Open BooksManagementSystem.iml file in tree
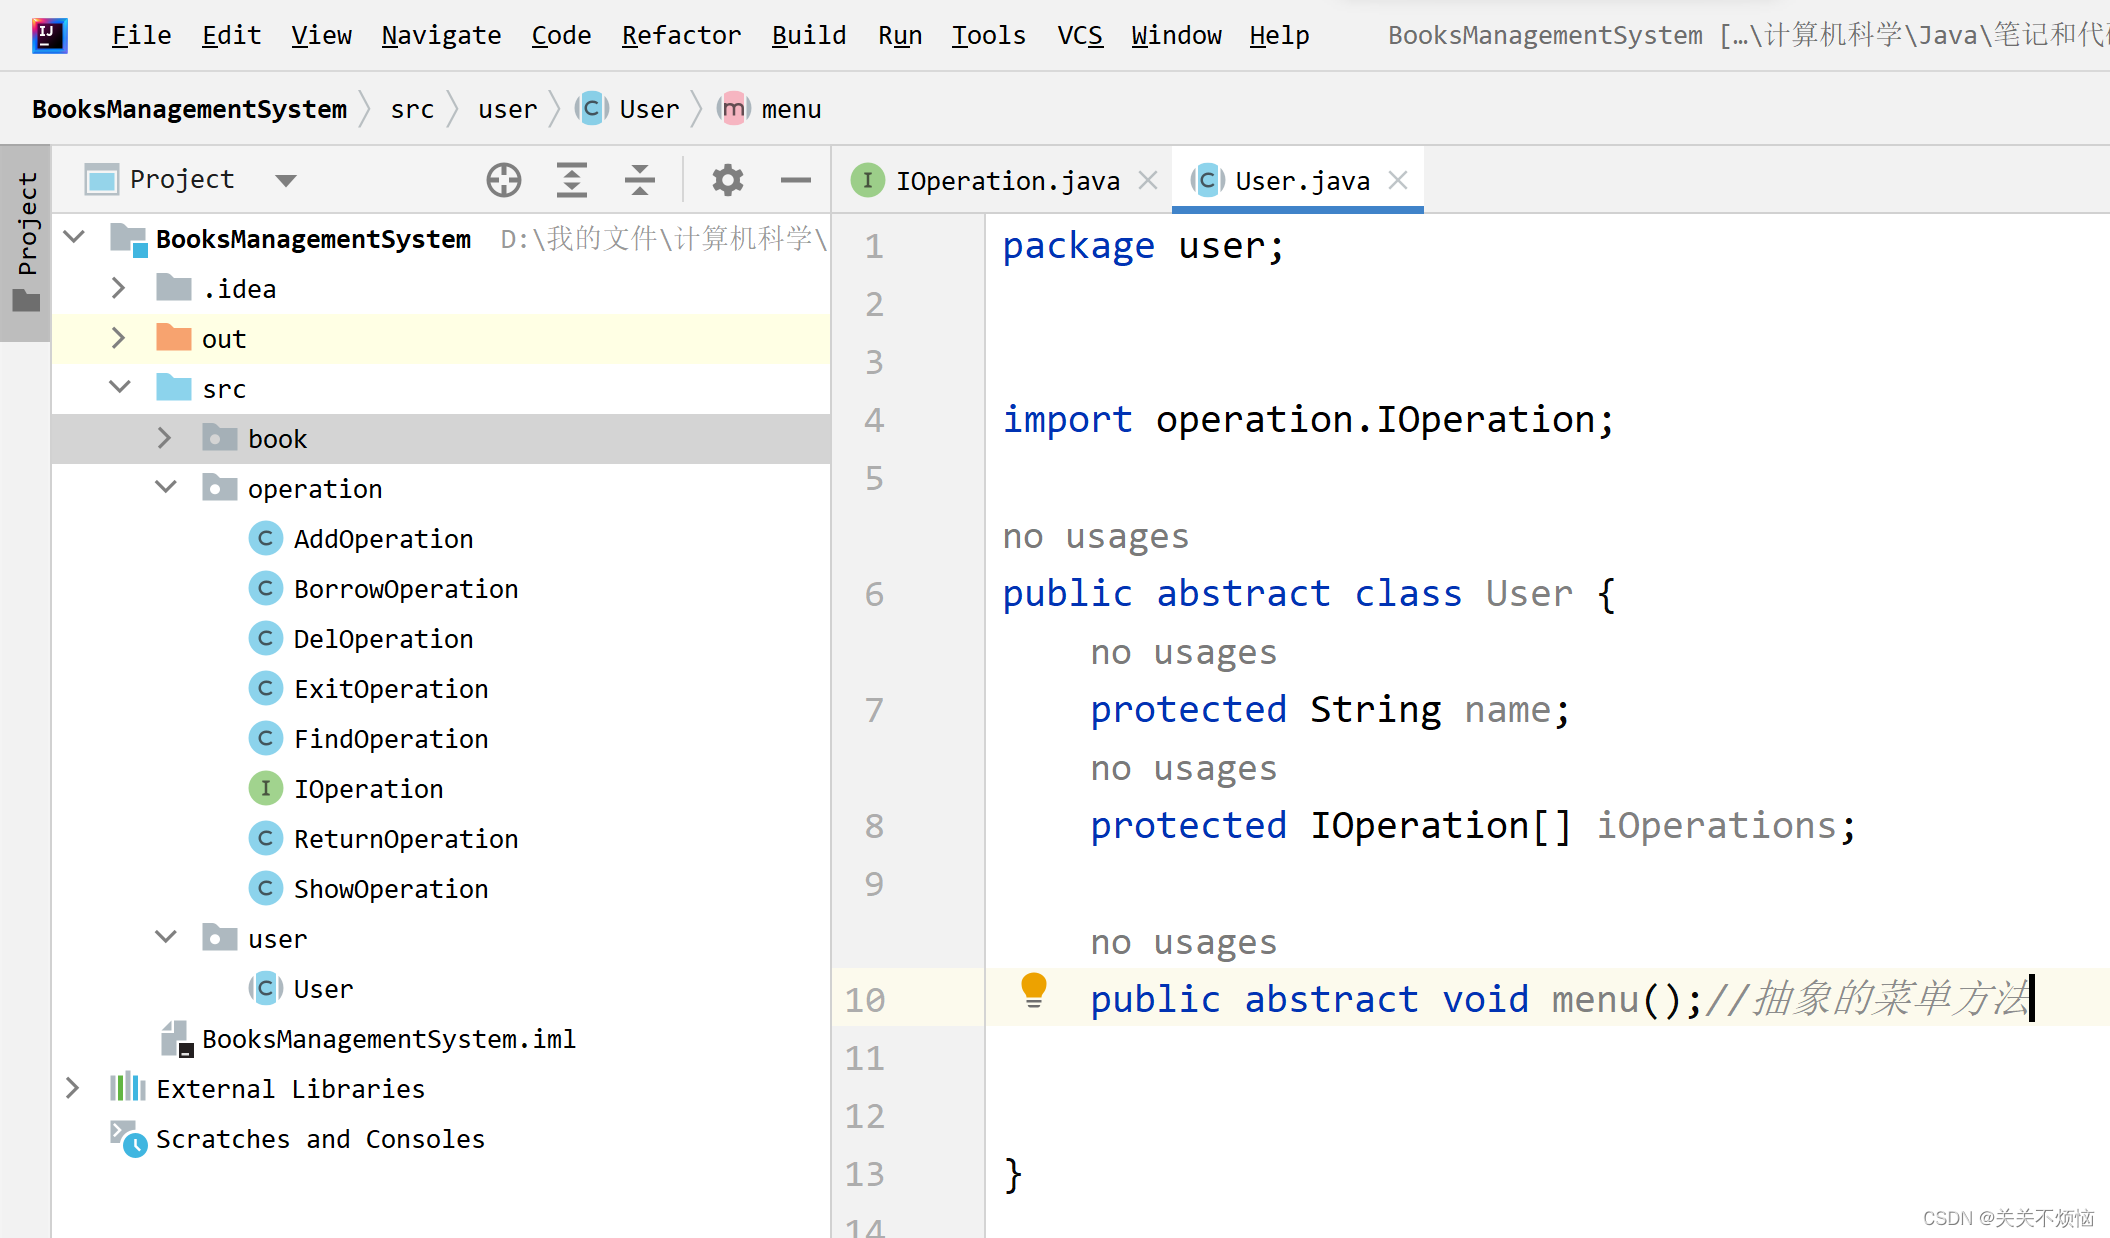The image size is (2110, 1238). pos(388,1039)
